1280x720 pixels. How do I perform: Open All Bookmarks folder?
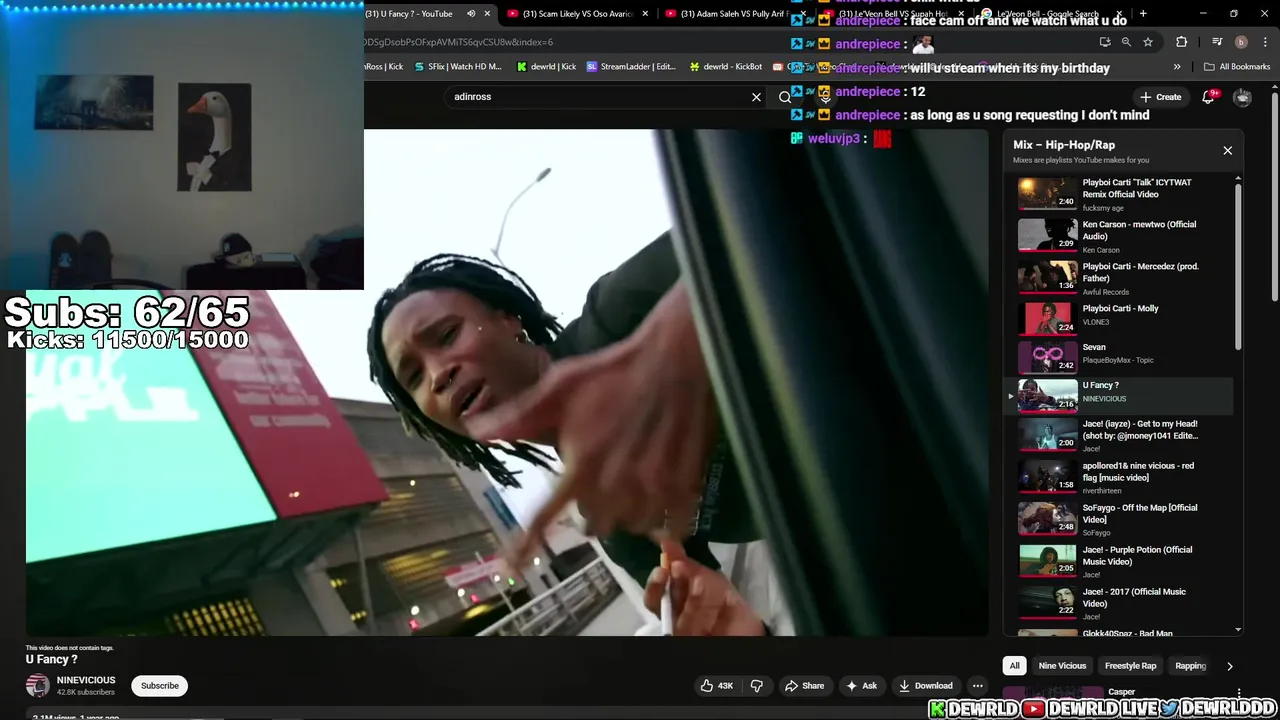[x=1237, y=67]
